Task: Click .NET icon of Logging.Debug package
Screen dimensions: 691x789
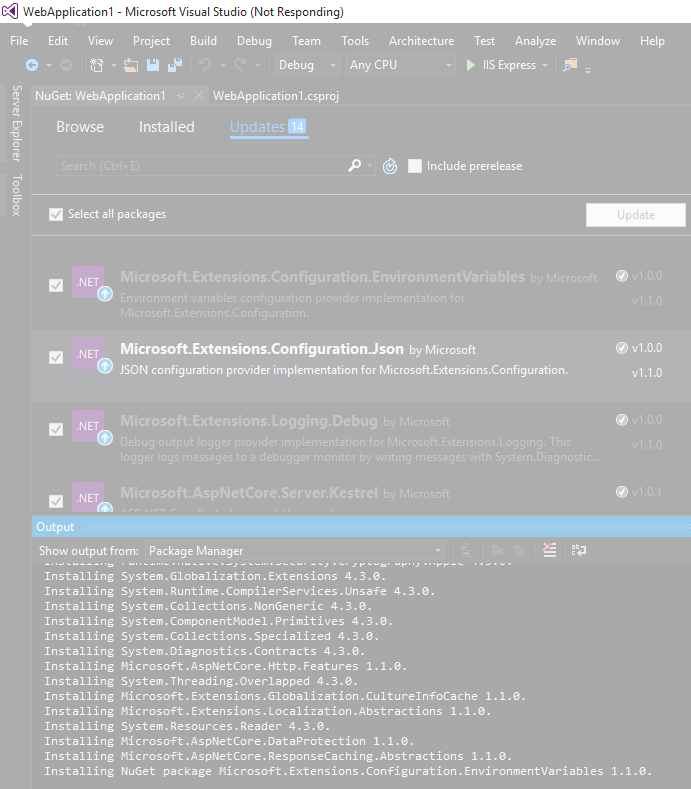Action: point(88,426)
